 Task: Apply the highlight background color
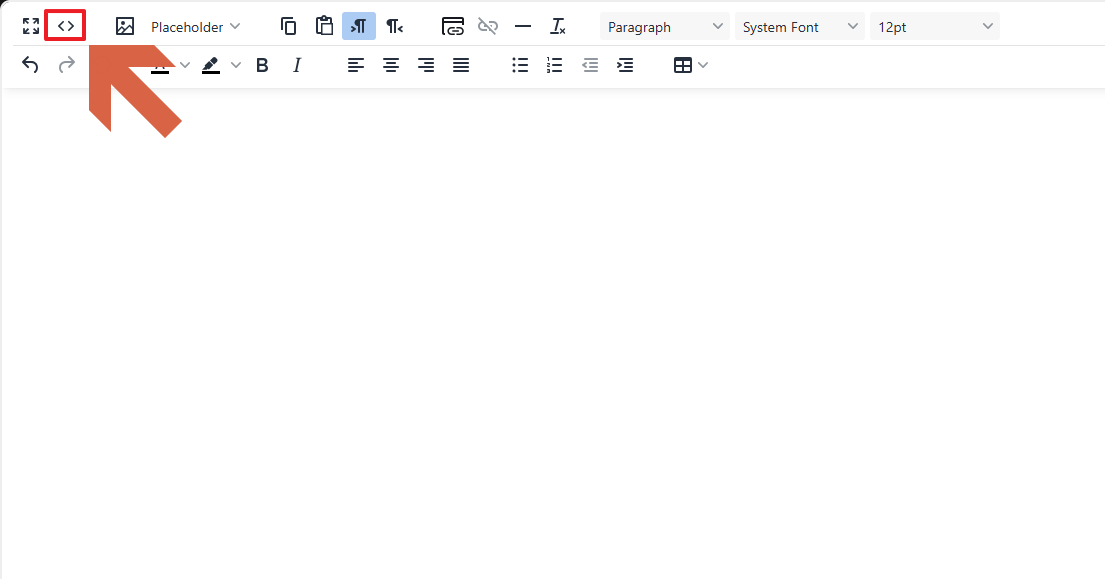[x=211, y=65]
